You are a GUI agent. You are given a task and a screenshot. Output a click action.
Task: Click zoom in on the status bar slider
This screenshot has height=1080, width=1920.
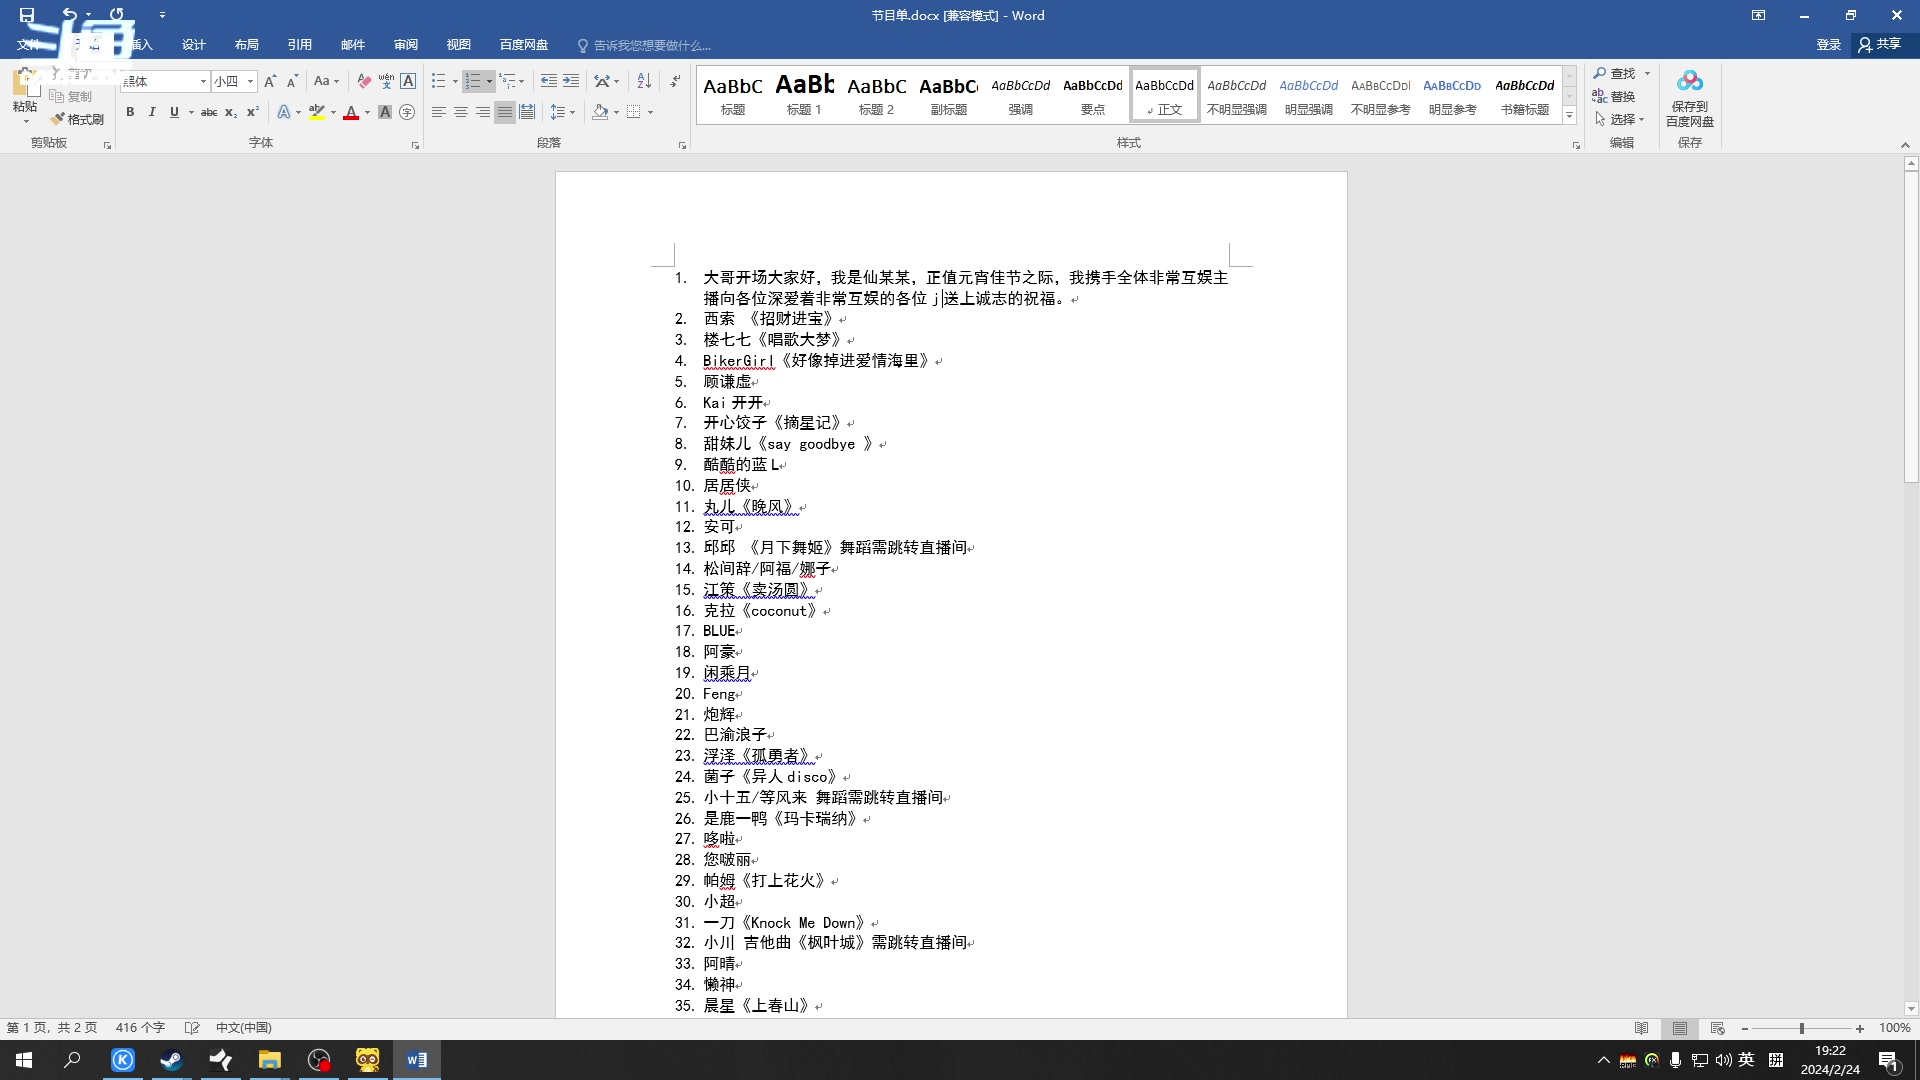(1860, 1028)
